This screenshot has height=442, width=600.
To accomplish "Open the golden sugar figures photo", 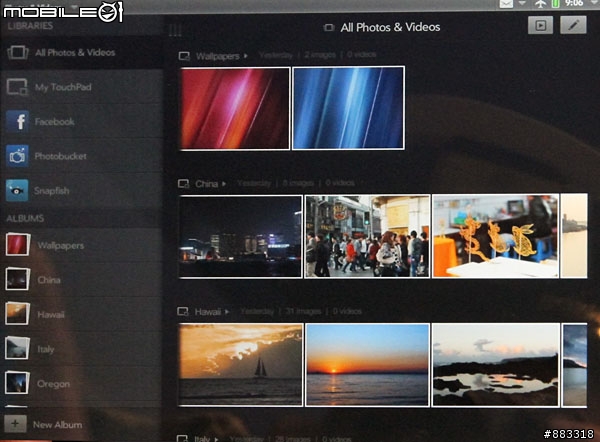I will pos(496,236).
